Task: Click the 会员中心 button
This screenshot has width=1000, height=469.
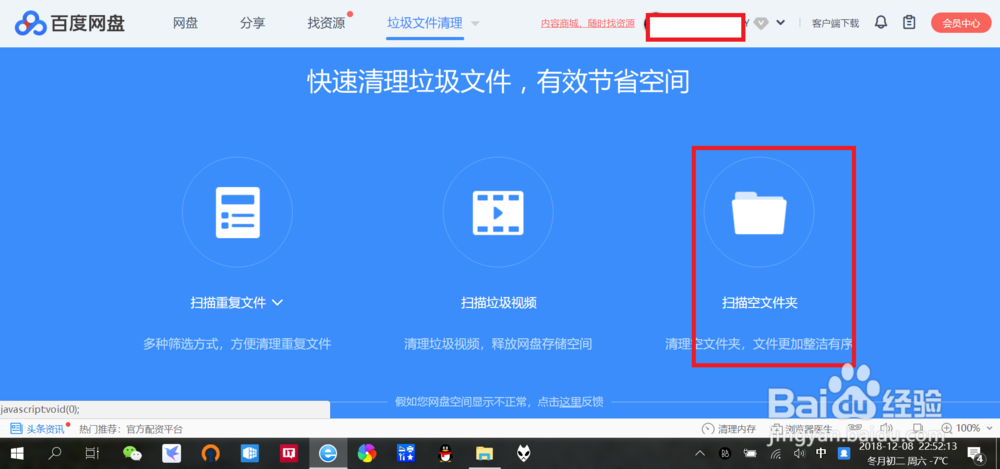Action: click(961, 23)
